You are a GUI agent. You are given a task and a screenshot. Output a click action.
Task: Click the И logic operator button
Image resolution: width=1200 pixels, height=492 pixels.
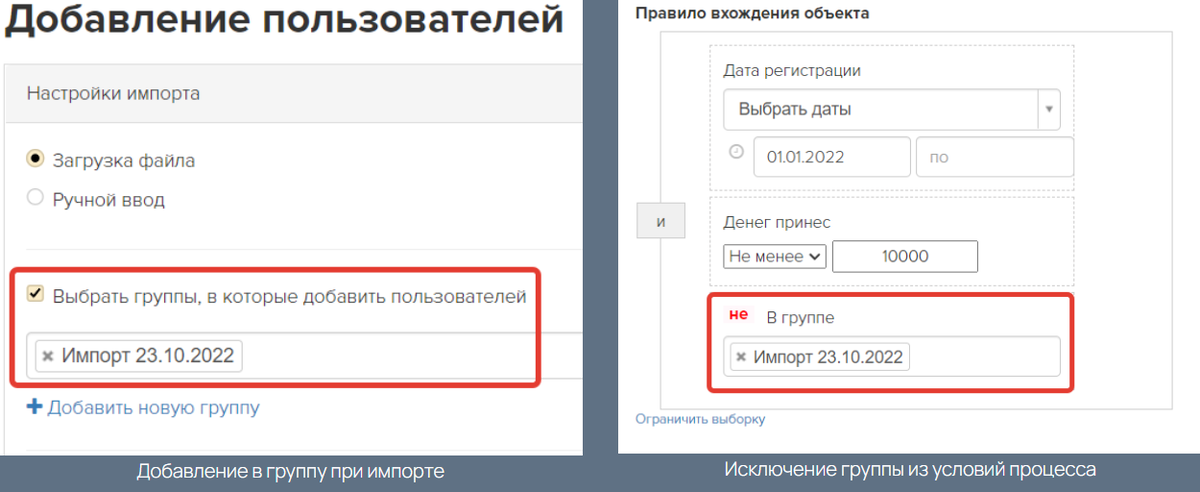pos(661,222)
